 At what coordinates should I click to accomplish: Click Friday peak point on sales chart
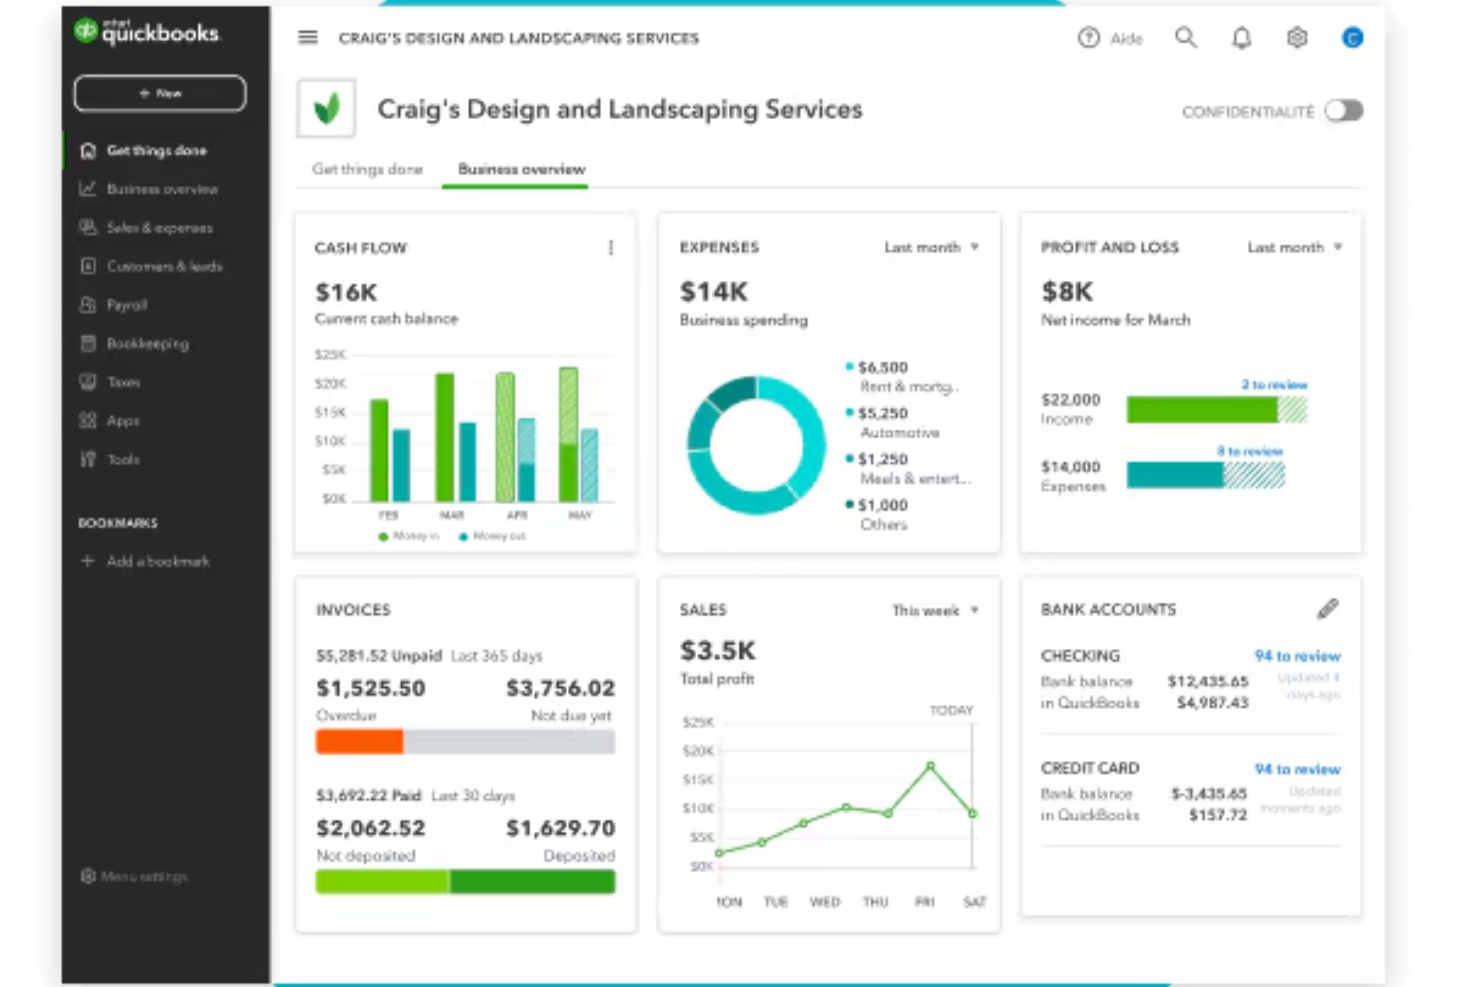coord(930,766)
